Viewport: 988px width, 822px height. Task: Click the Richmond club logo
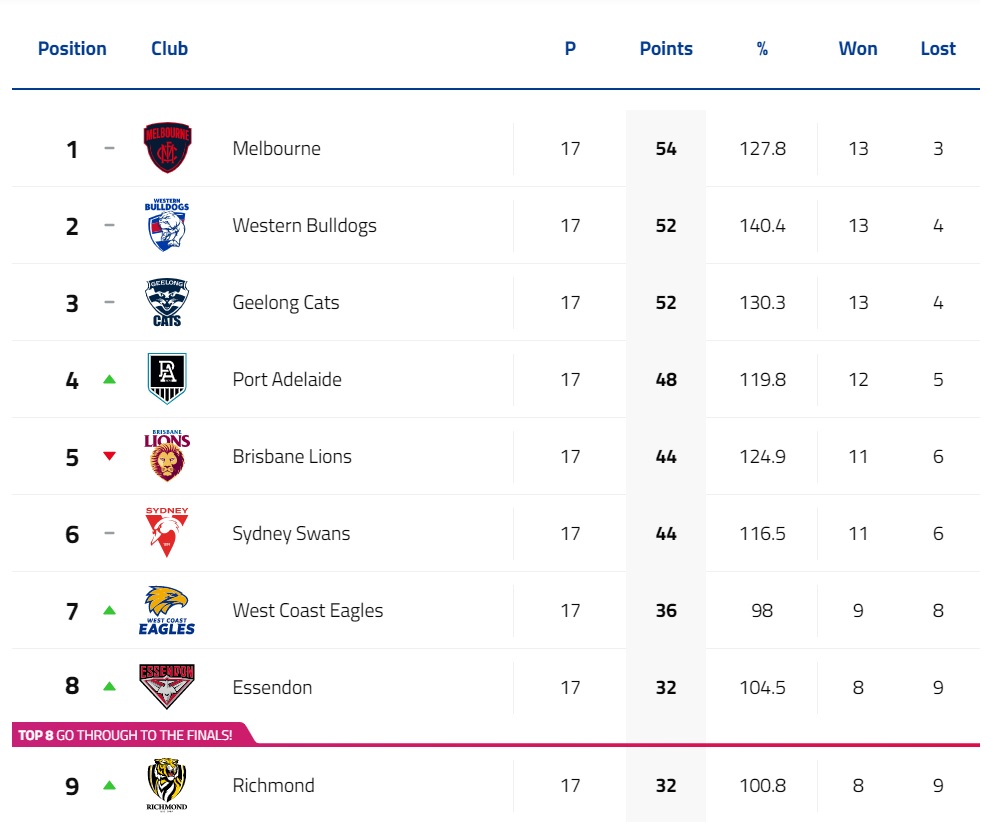167,785
